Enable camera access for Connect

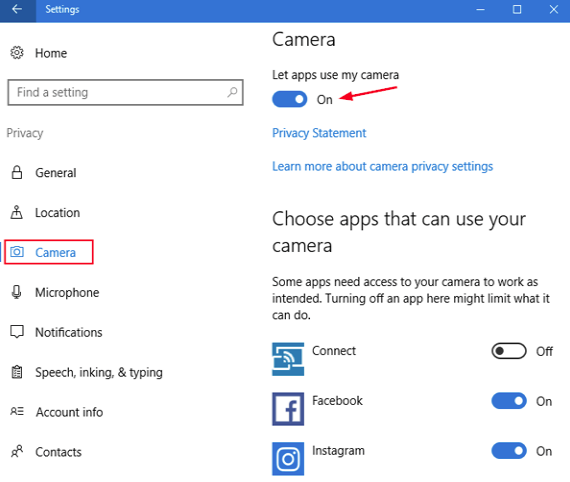point(509,351)
